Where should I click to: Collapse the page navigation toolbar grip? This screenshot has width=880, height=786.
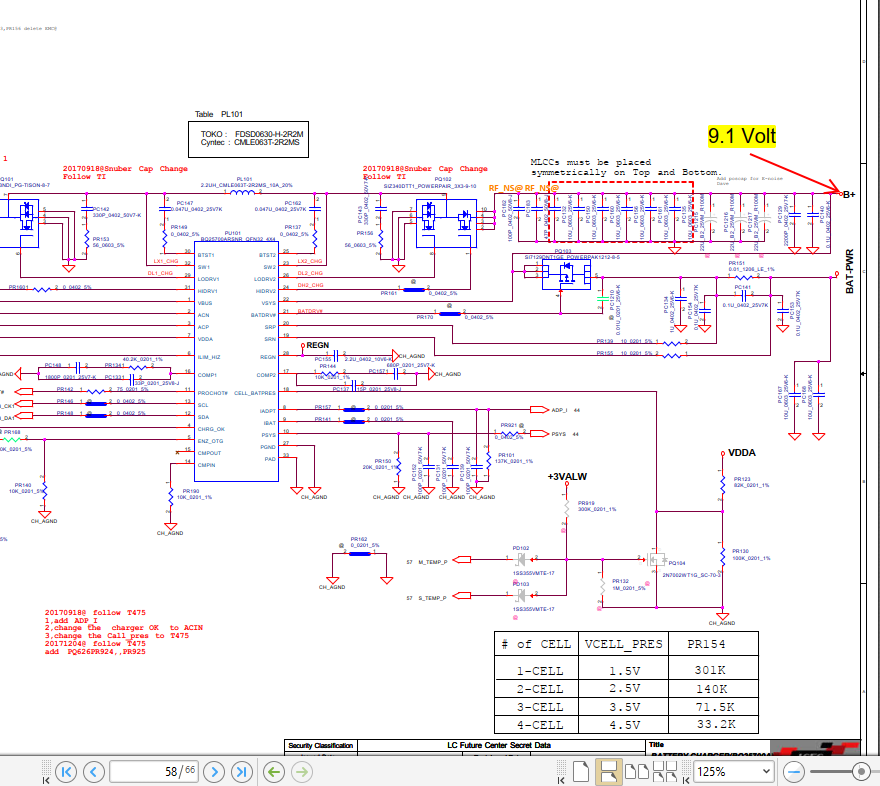point(46,772)
